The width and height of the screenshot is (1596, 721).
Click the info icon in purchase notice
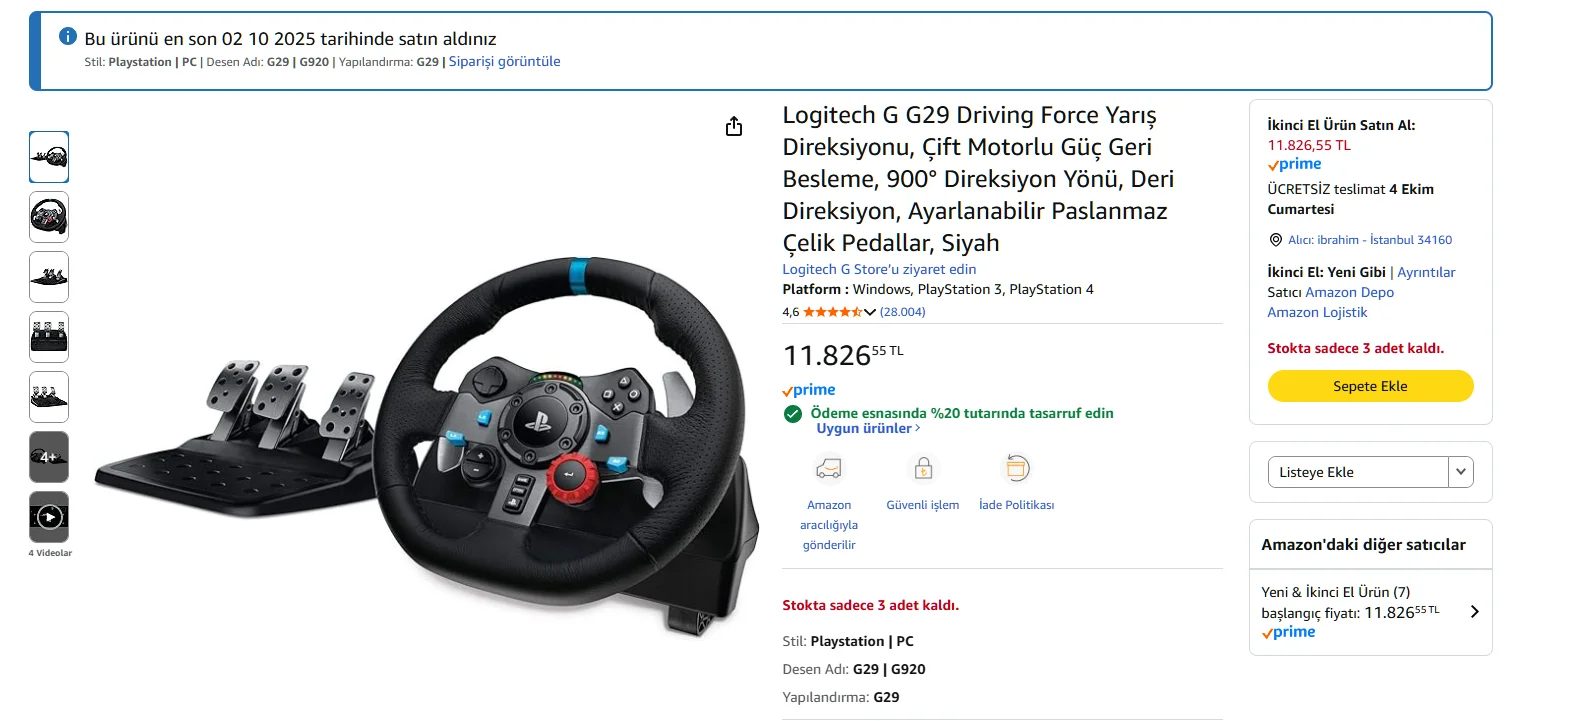pyautogui.click(x=68, y=37)
